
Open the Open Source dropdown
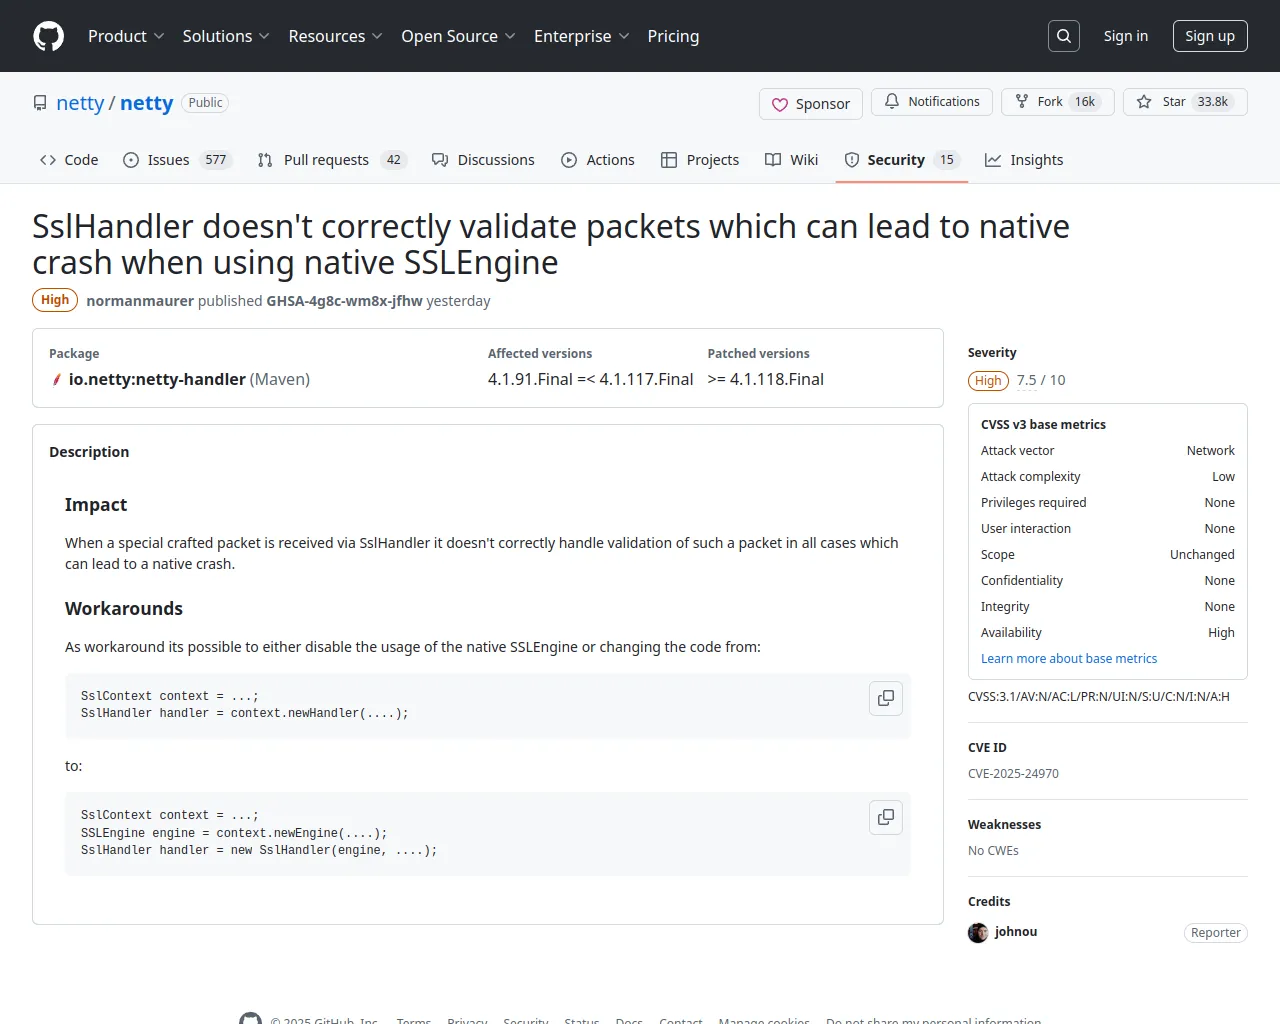coord(458,36)
